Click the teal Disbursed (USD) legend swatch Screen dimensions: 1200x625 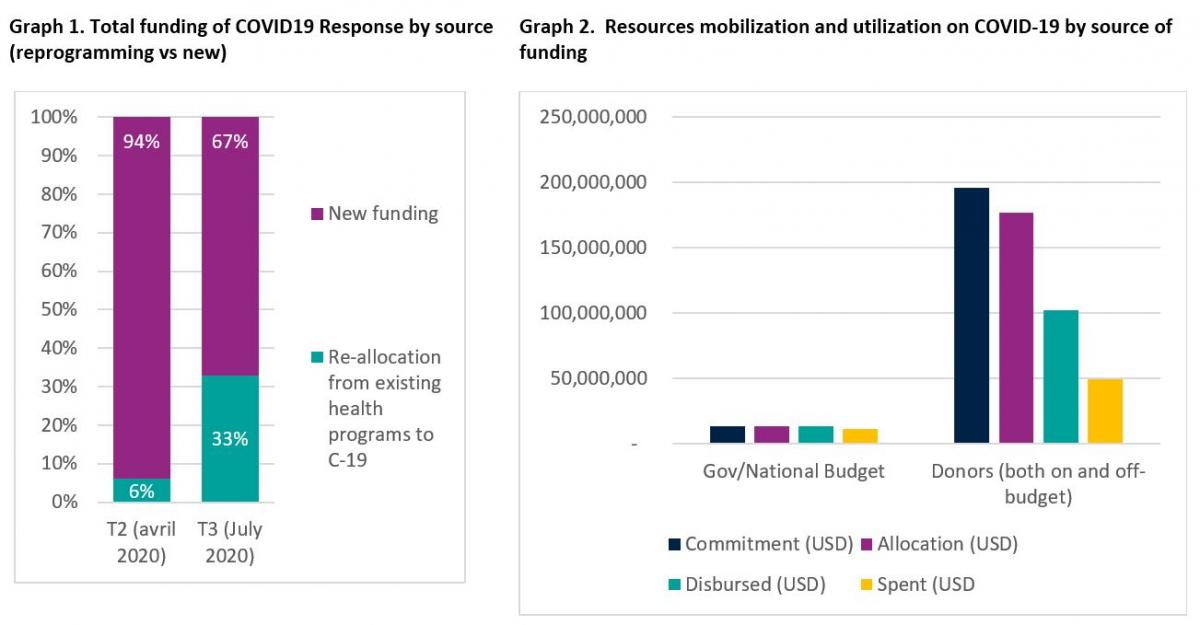pos(675,584)
